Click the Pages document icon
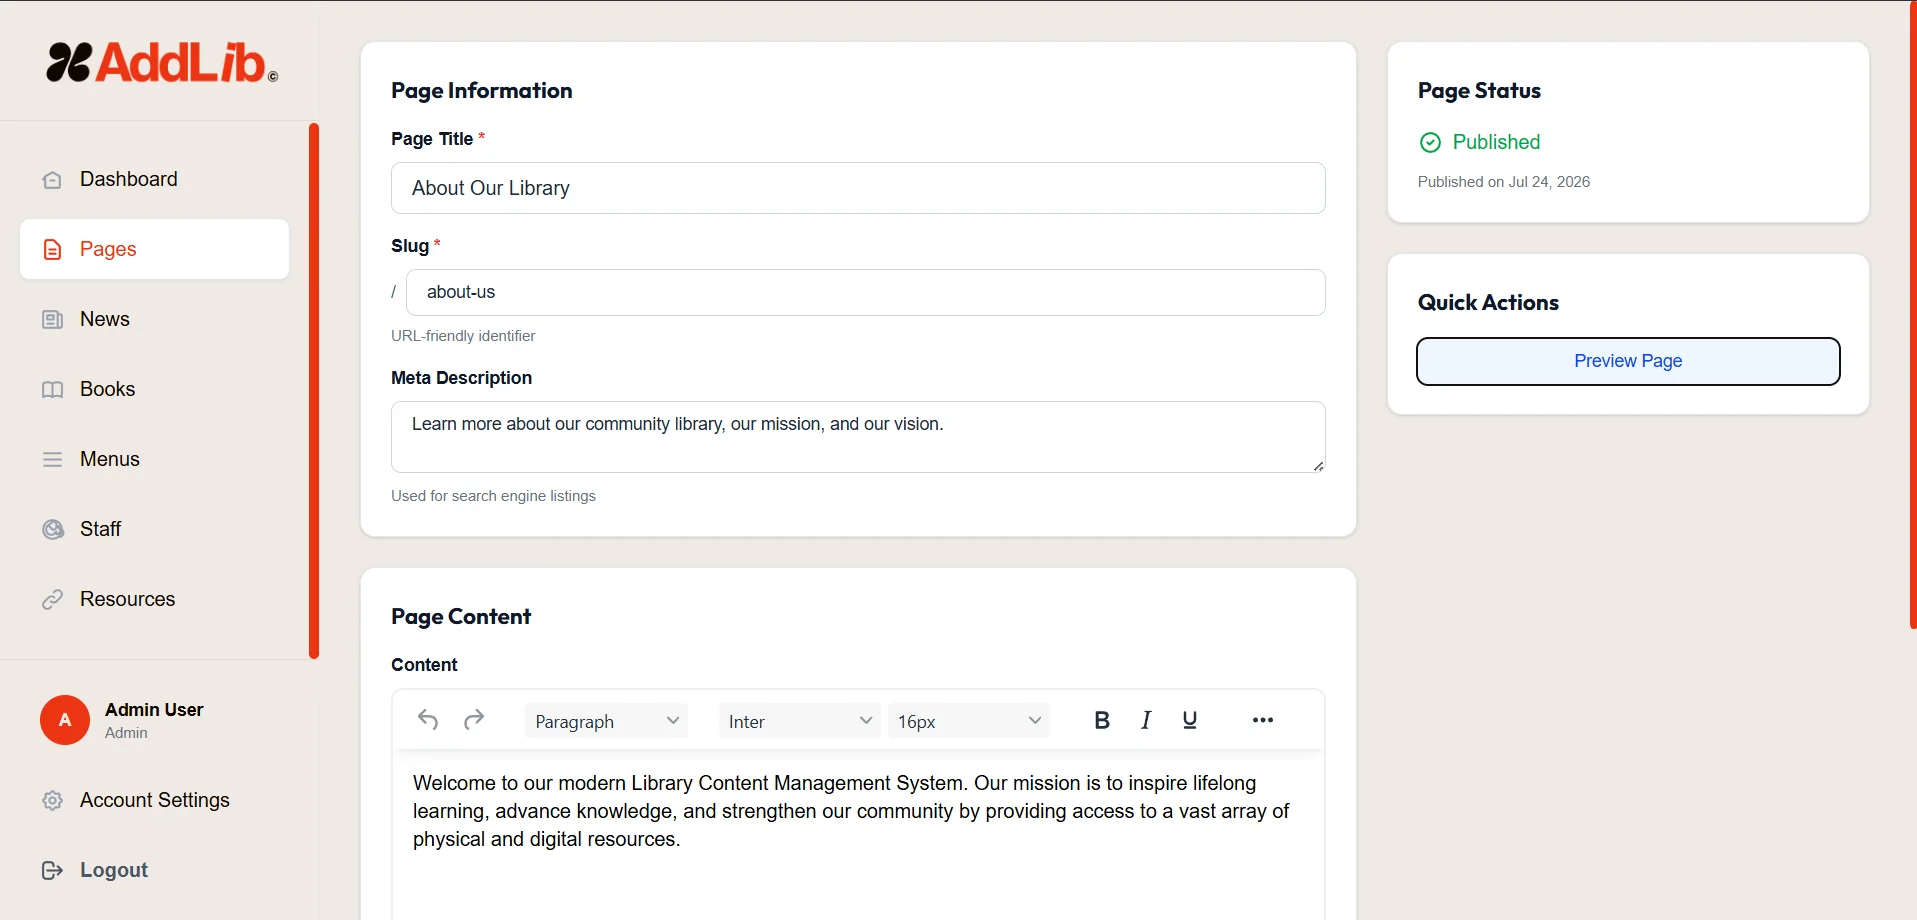The image size is (1917, 920). [x=52, y=250]
